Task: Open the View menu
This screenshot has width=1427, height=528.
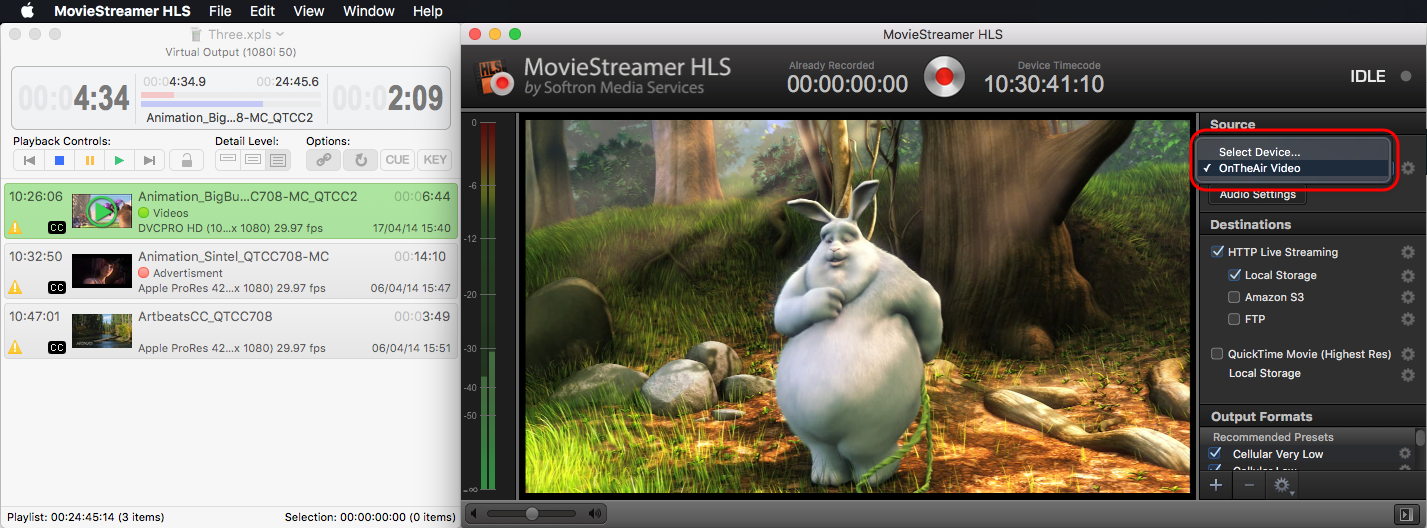Action: click(x=308, y=11)
